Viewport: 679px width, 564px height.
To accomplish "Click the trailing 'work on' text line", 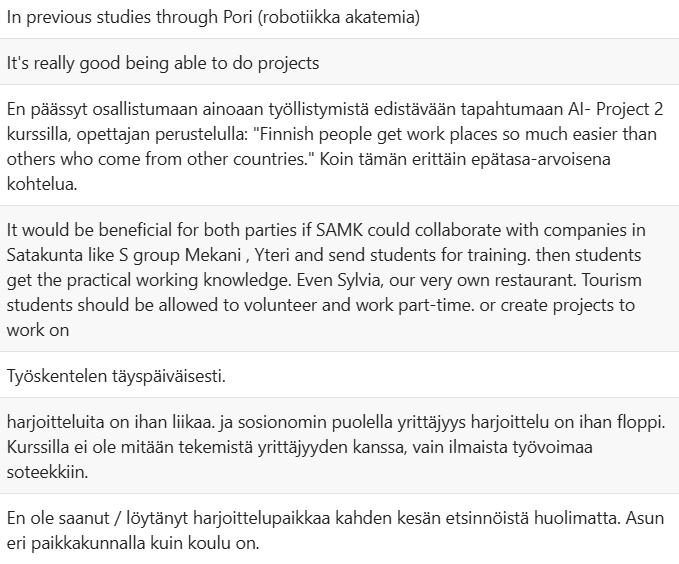I will pos(38,331).
